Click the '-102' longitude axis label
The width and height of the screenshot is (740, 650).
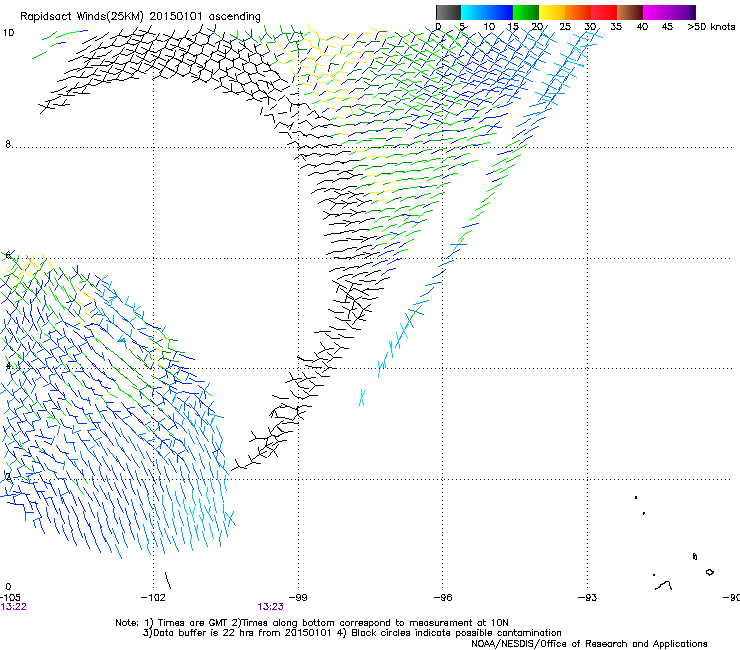tap(153, 598)
